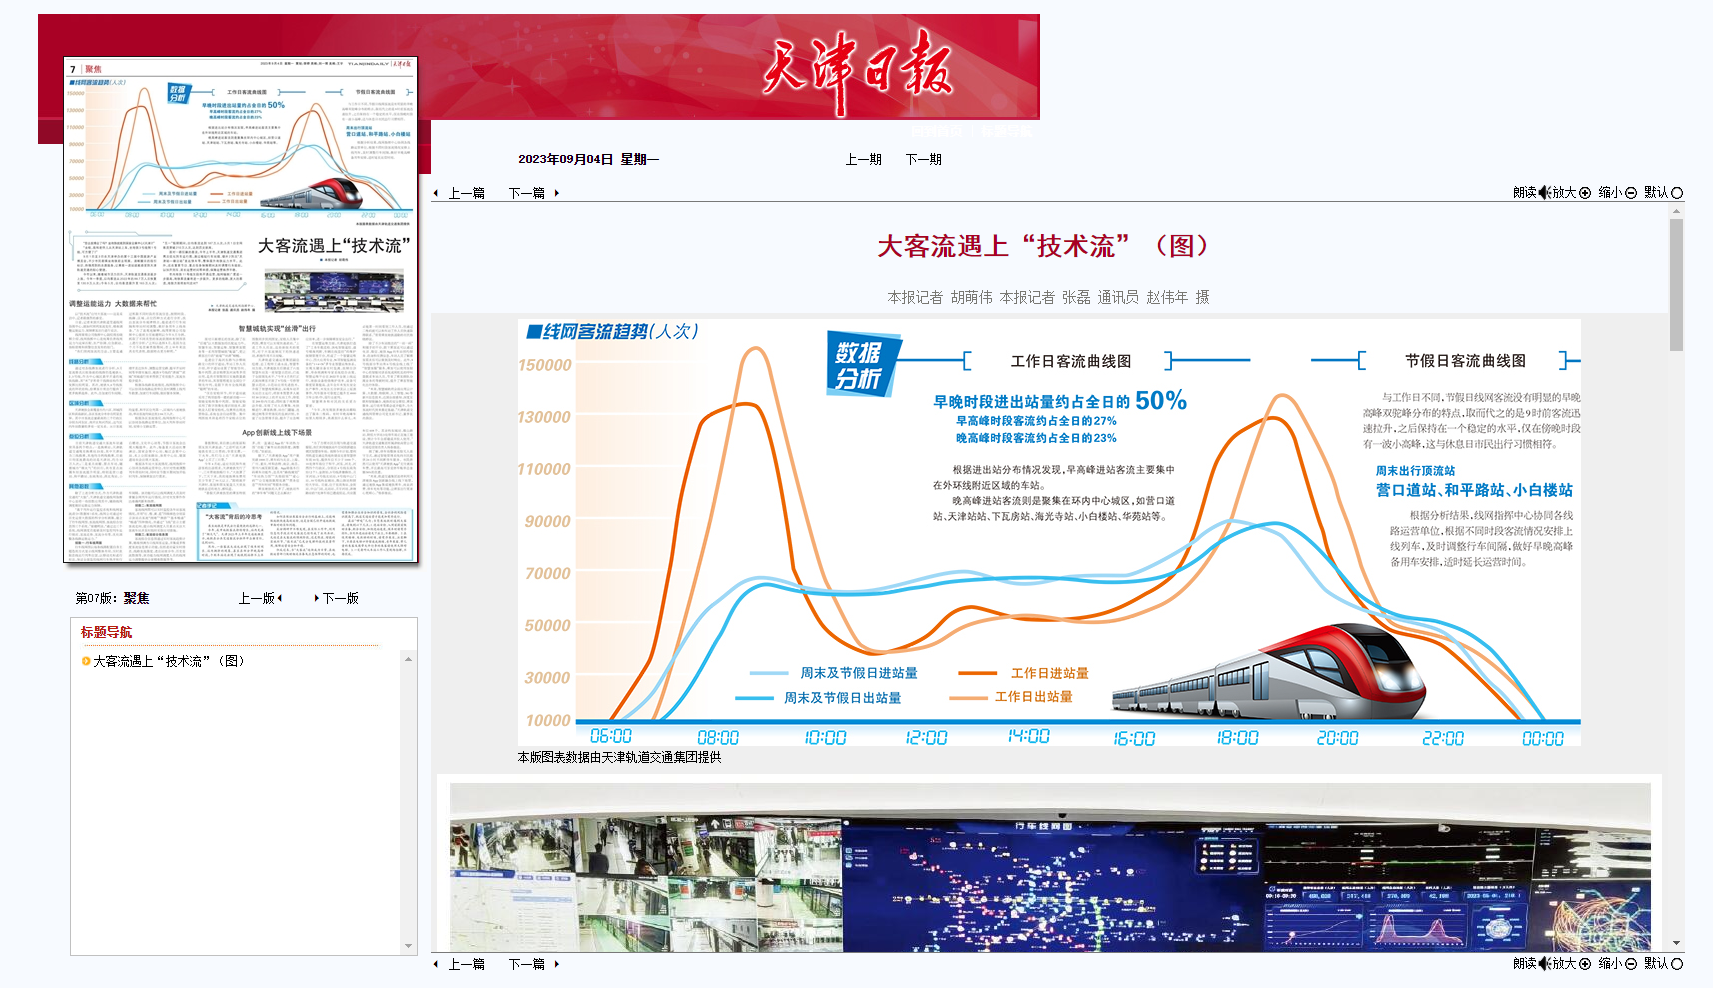
Task: Click the speaker icon beside 朗读 below the article
Action: tap(1543, 964)
